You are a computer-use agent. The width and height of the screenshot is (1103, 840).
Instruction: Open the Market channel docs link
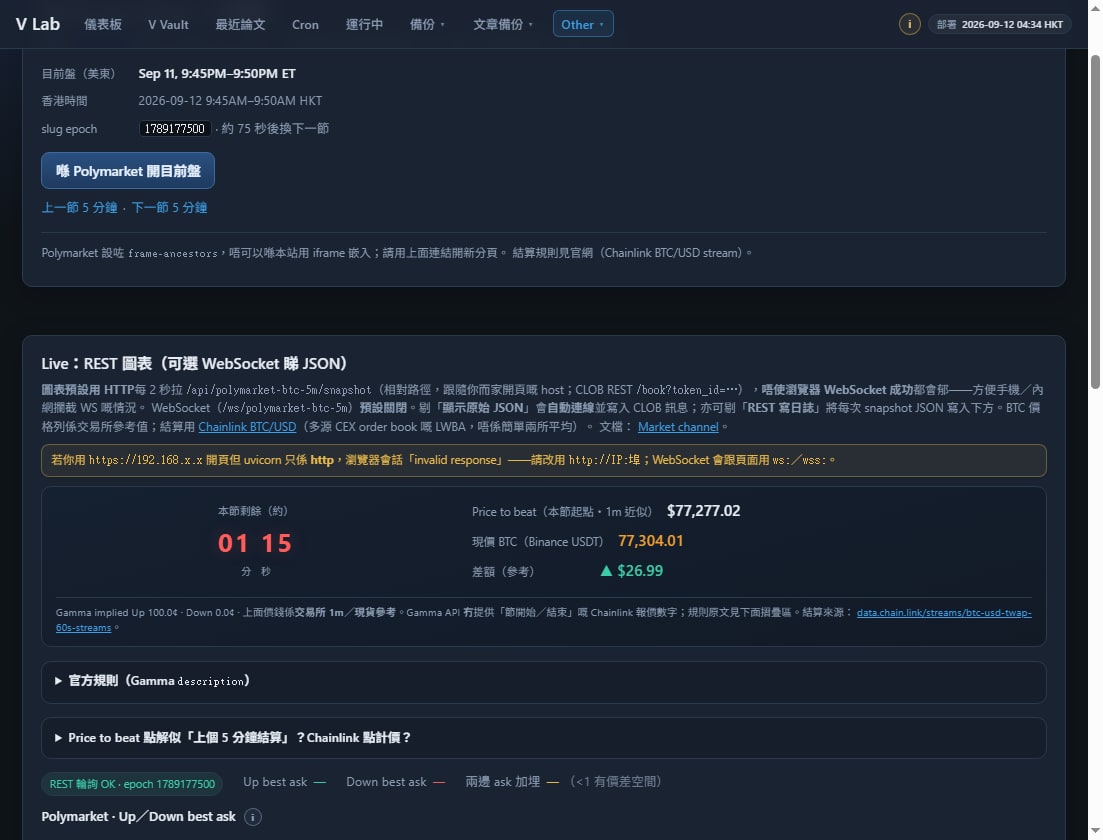[678, 426]
